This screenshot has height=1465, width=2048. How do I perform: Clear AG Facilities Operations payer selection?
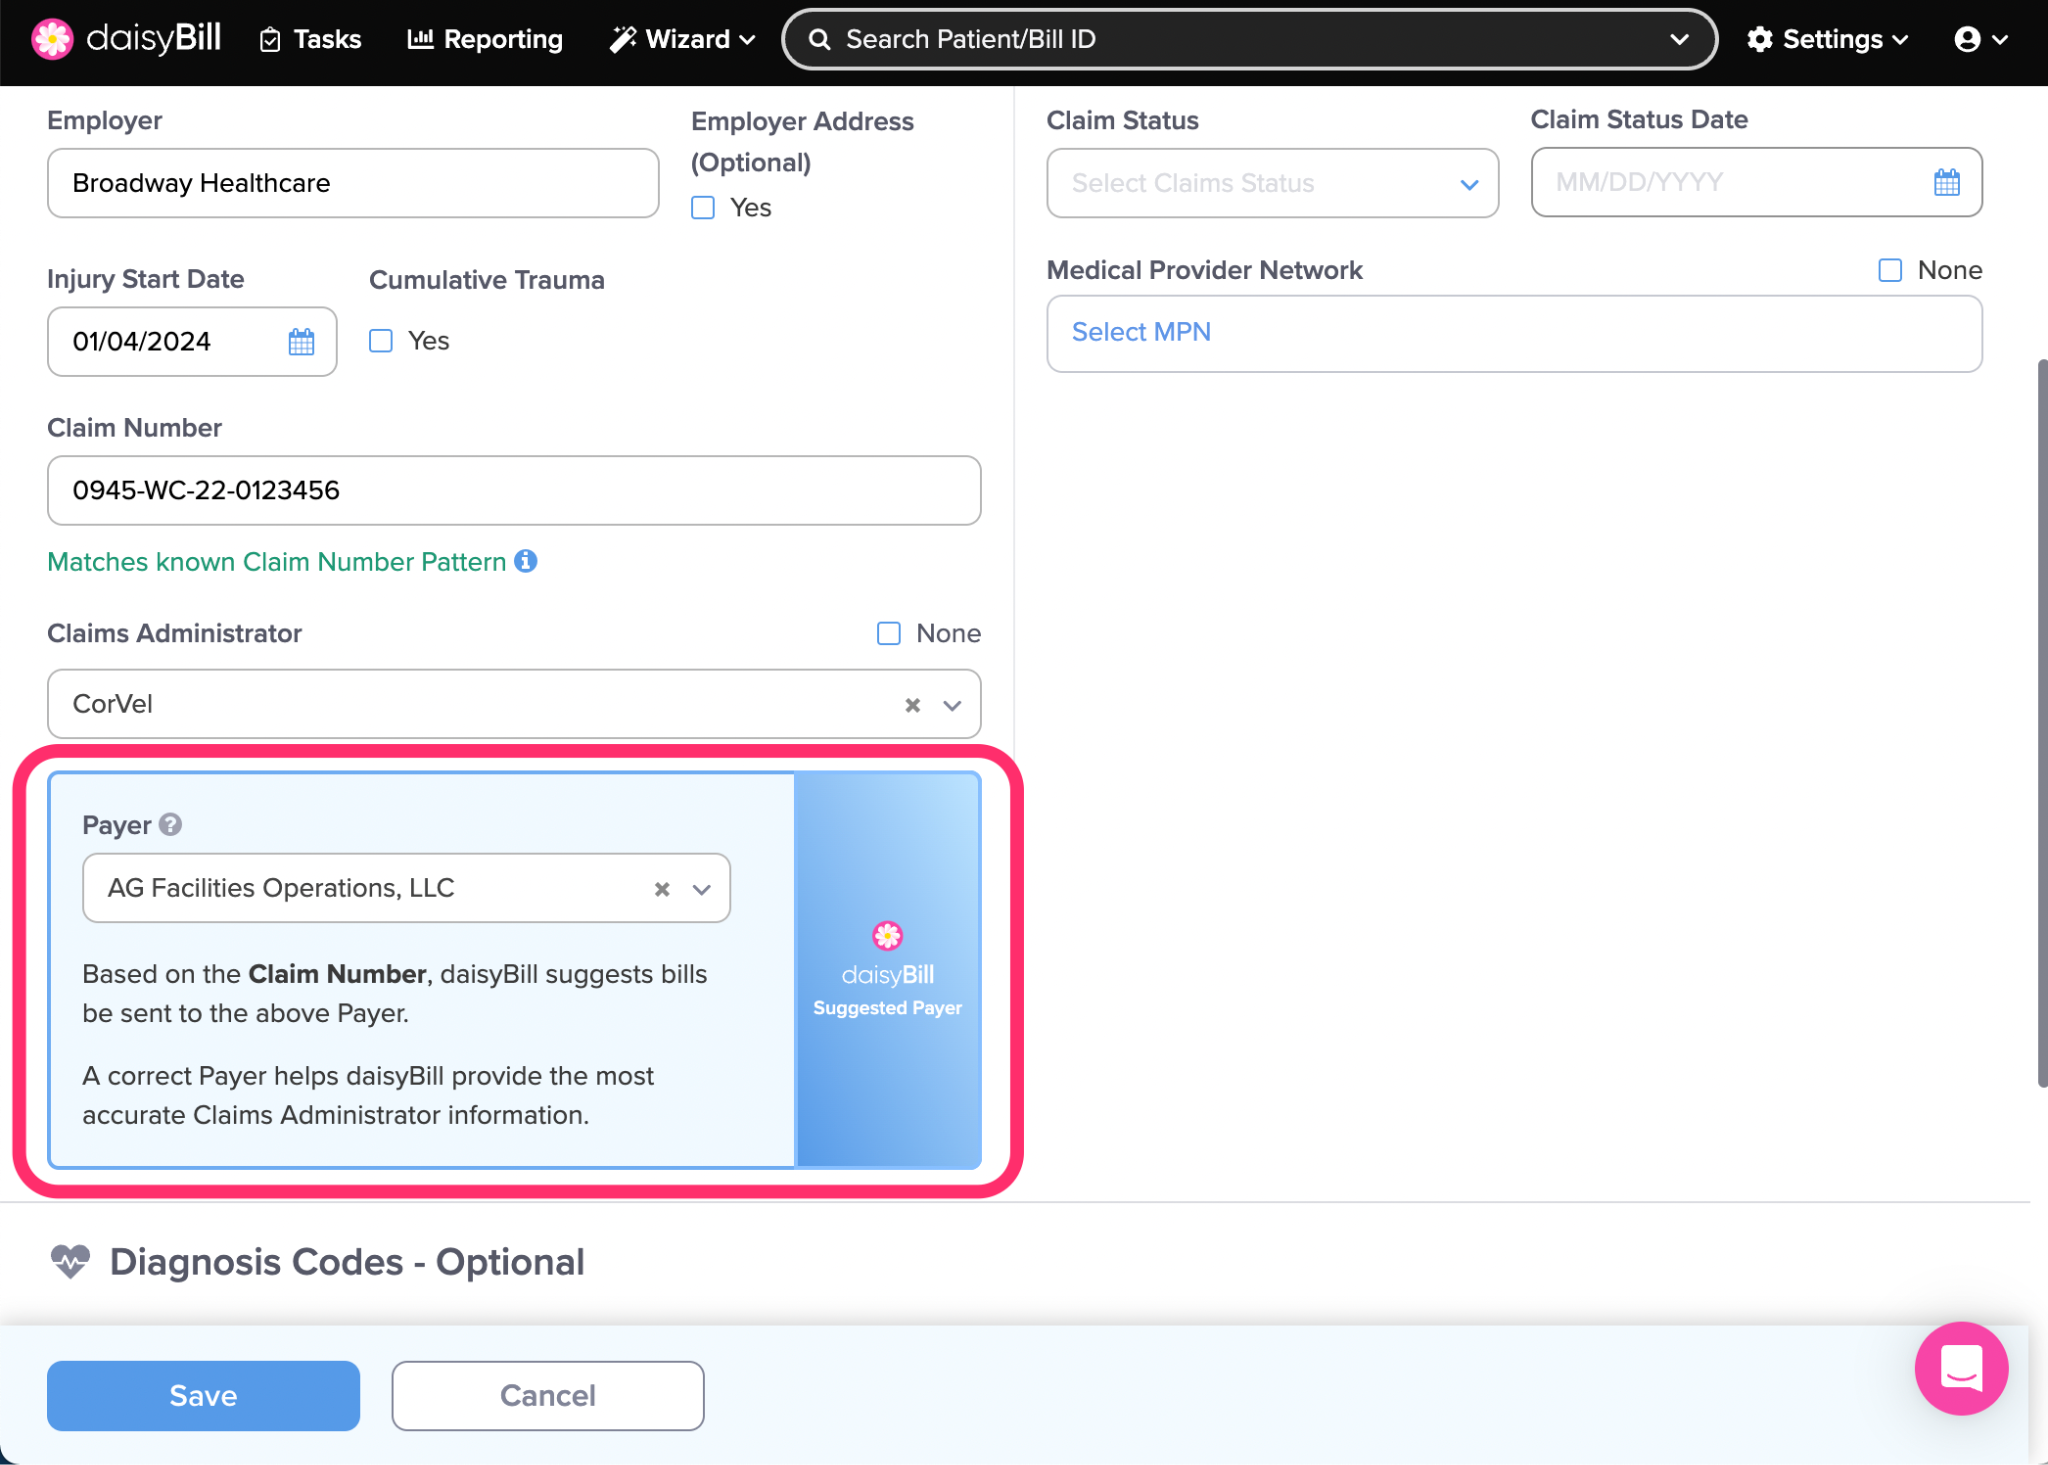click(x=661, y=889)
